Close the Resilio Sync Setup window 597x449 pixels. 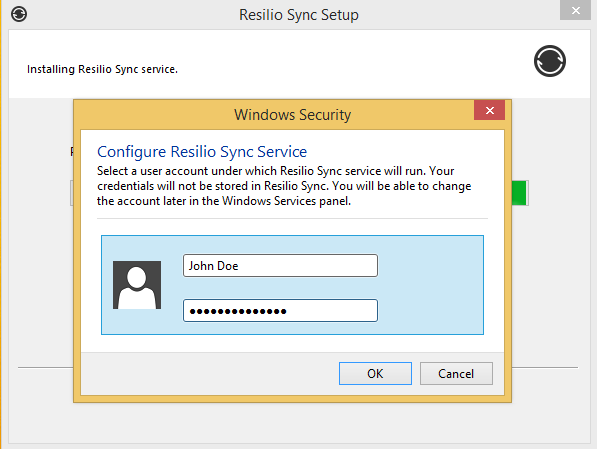pos(575,10)
